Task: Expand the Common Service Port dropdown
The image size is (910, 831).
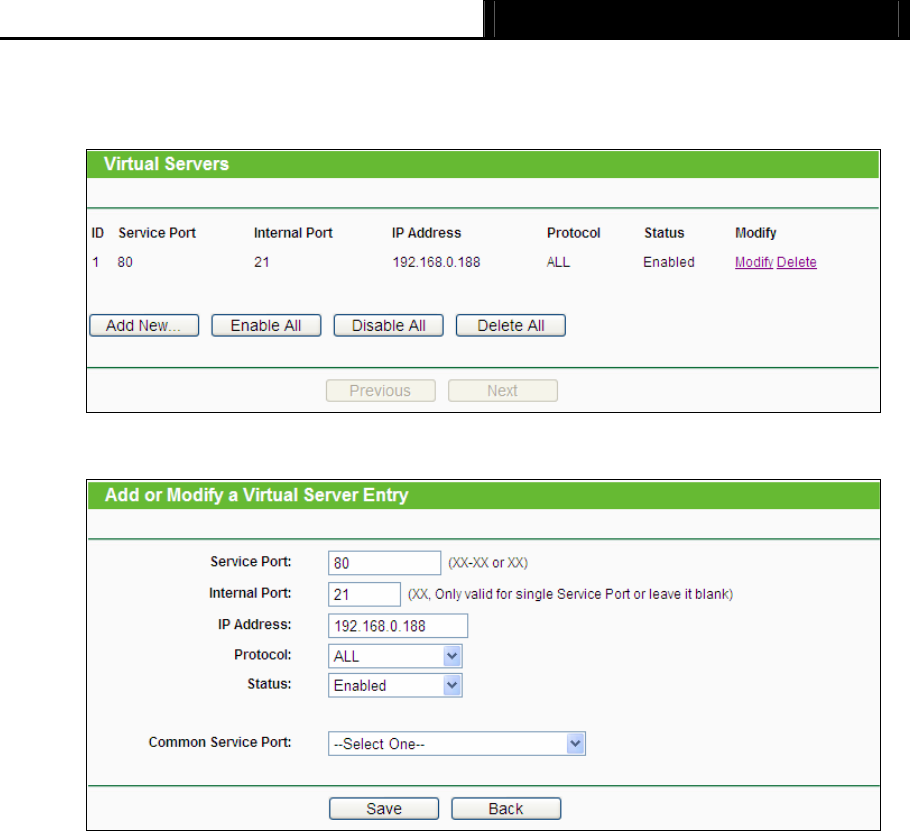Action: [457, 744]
